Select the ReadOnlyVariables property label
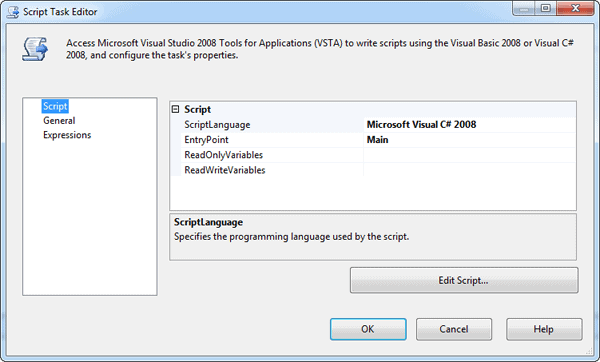The height and width of the screenshot is (362, 600). pos(223,155)
